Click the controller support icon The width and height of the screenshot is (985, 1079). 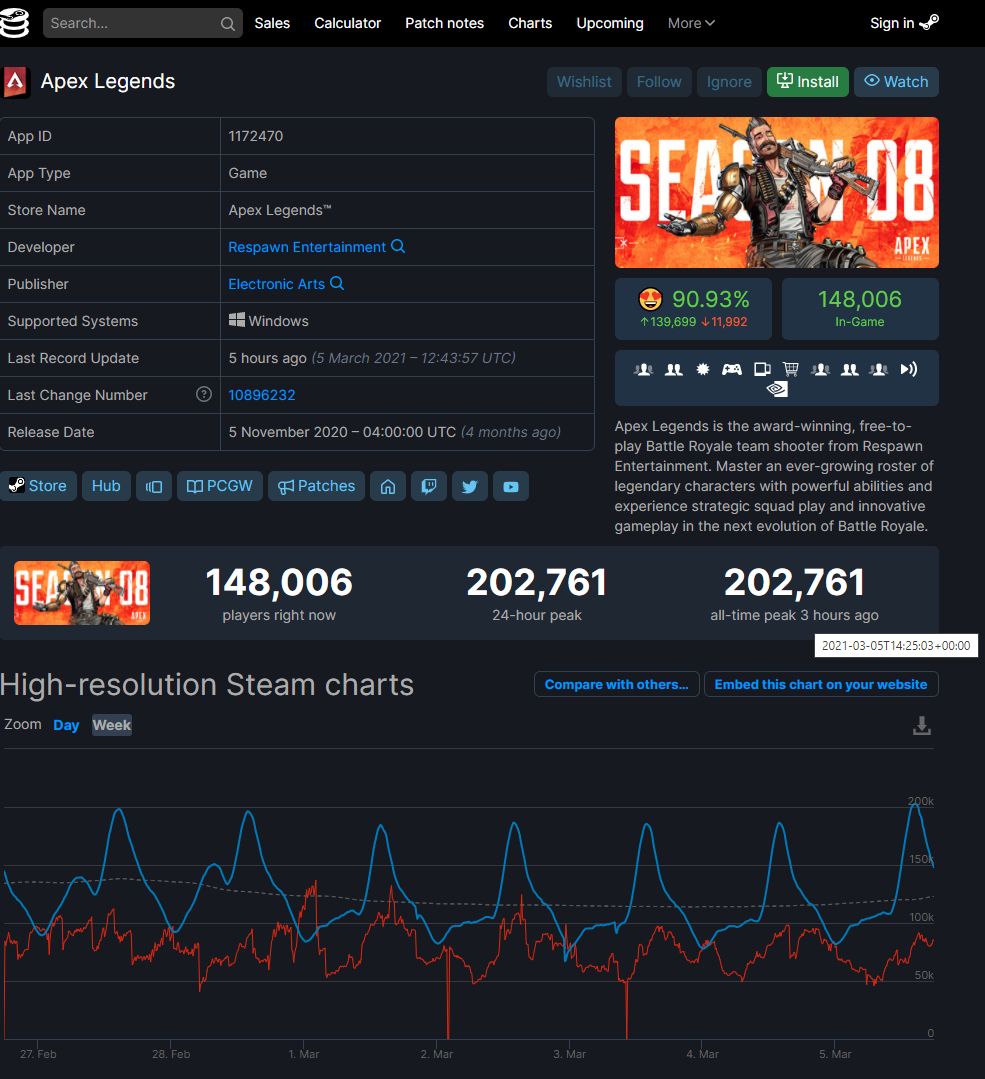pos(732,369)
